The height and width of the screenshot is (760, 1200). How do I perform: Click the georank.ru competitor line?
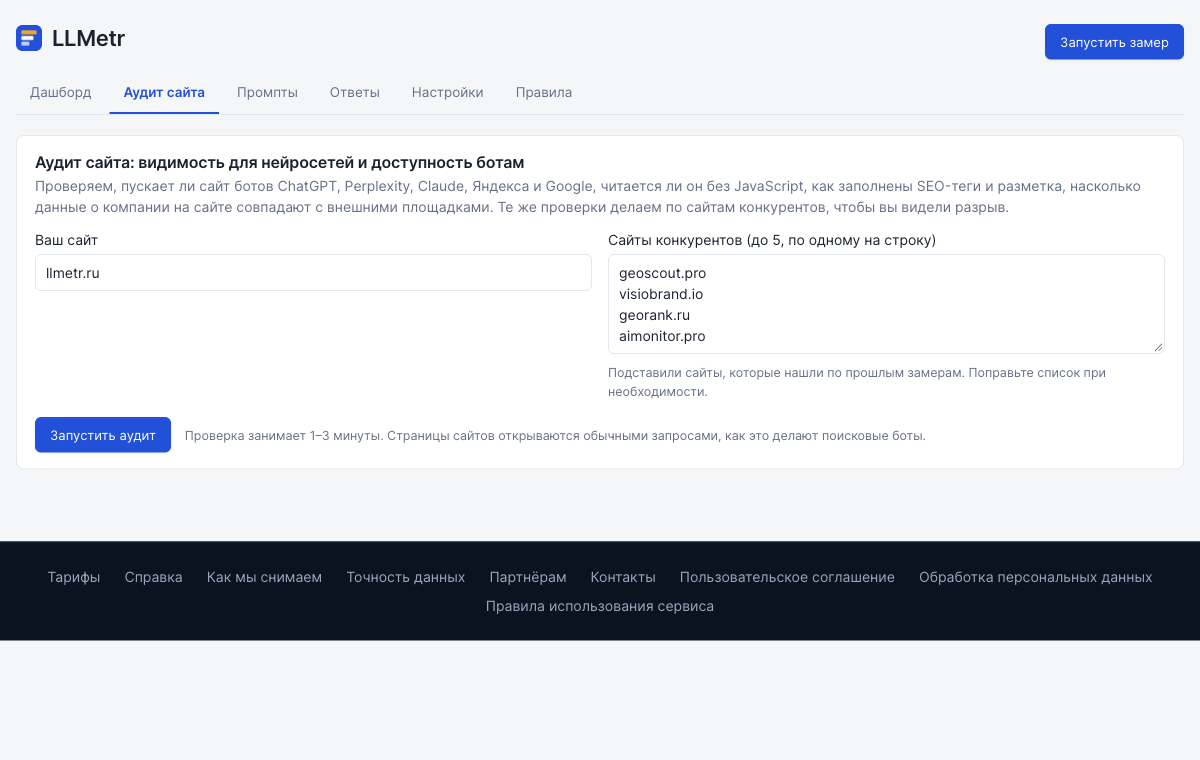tap(655, 315)
